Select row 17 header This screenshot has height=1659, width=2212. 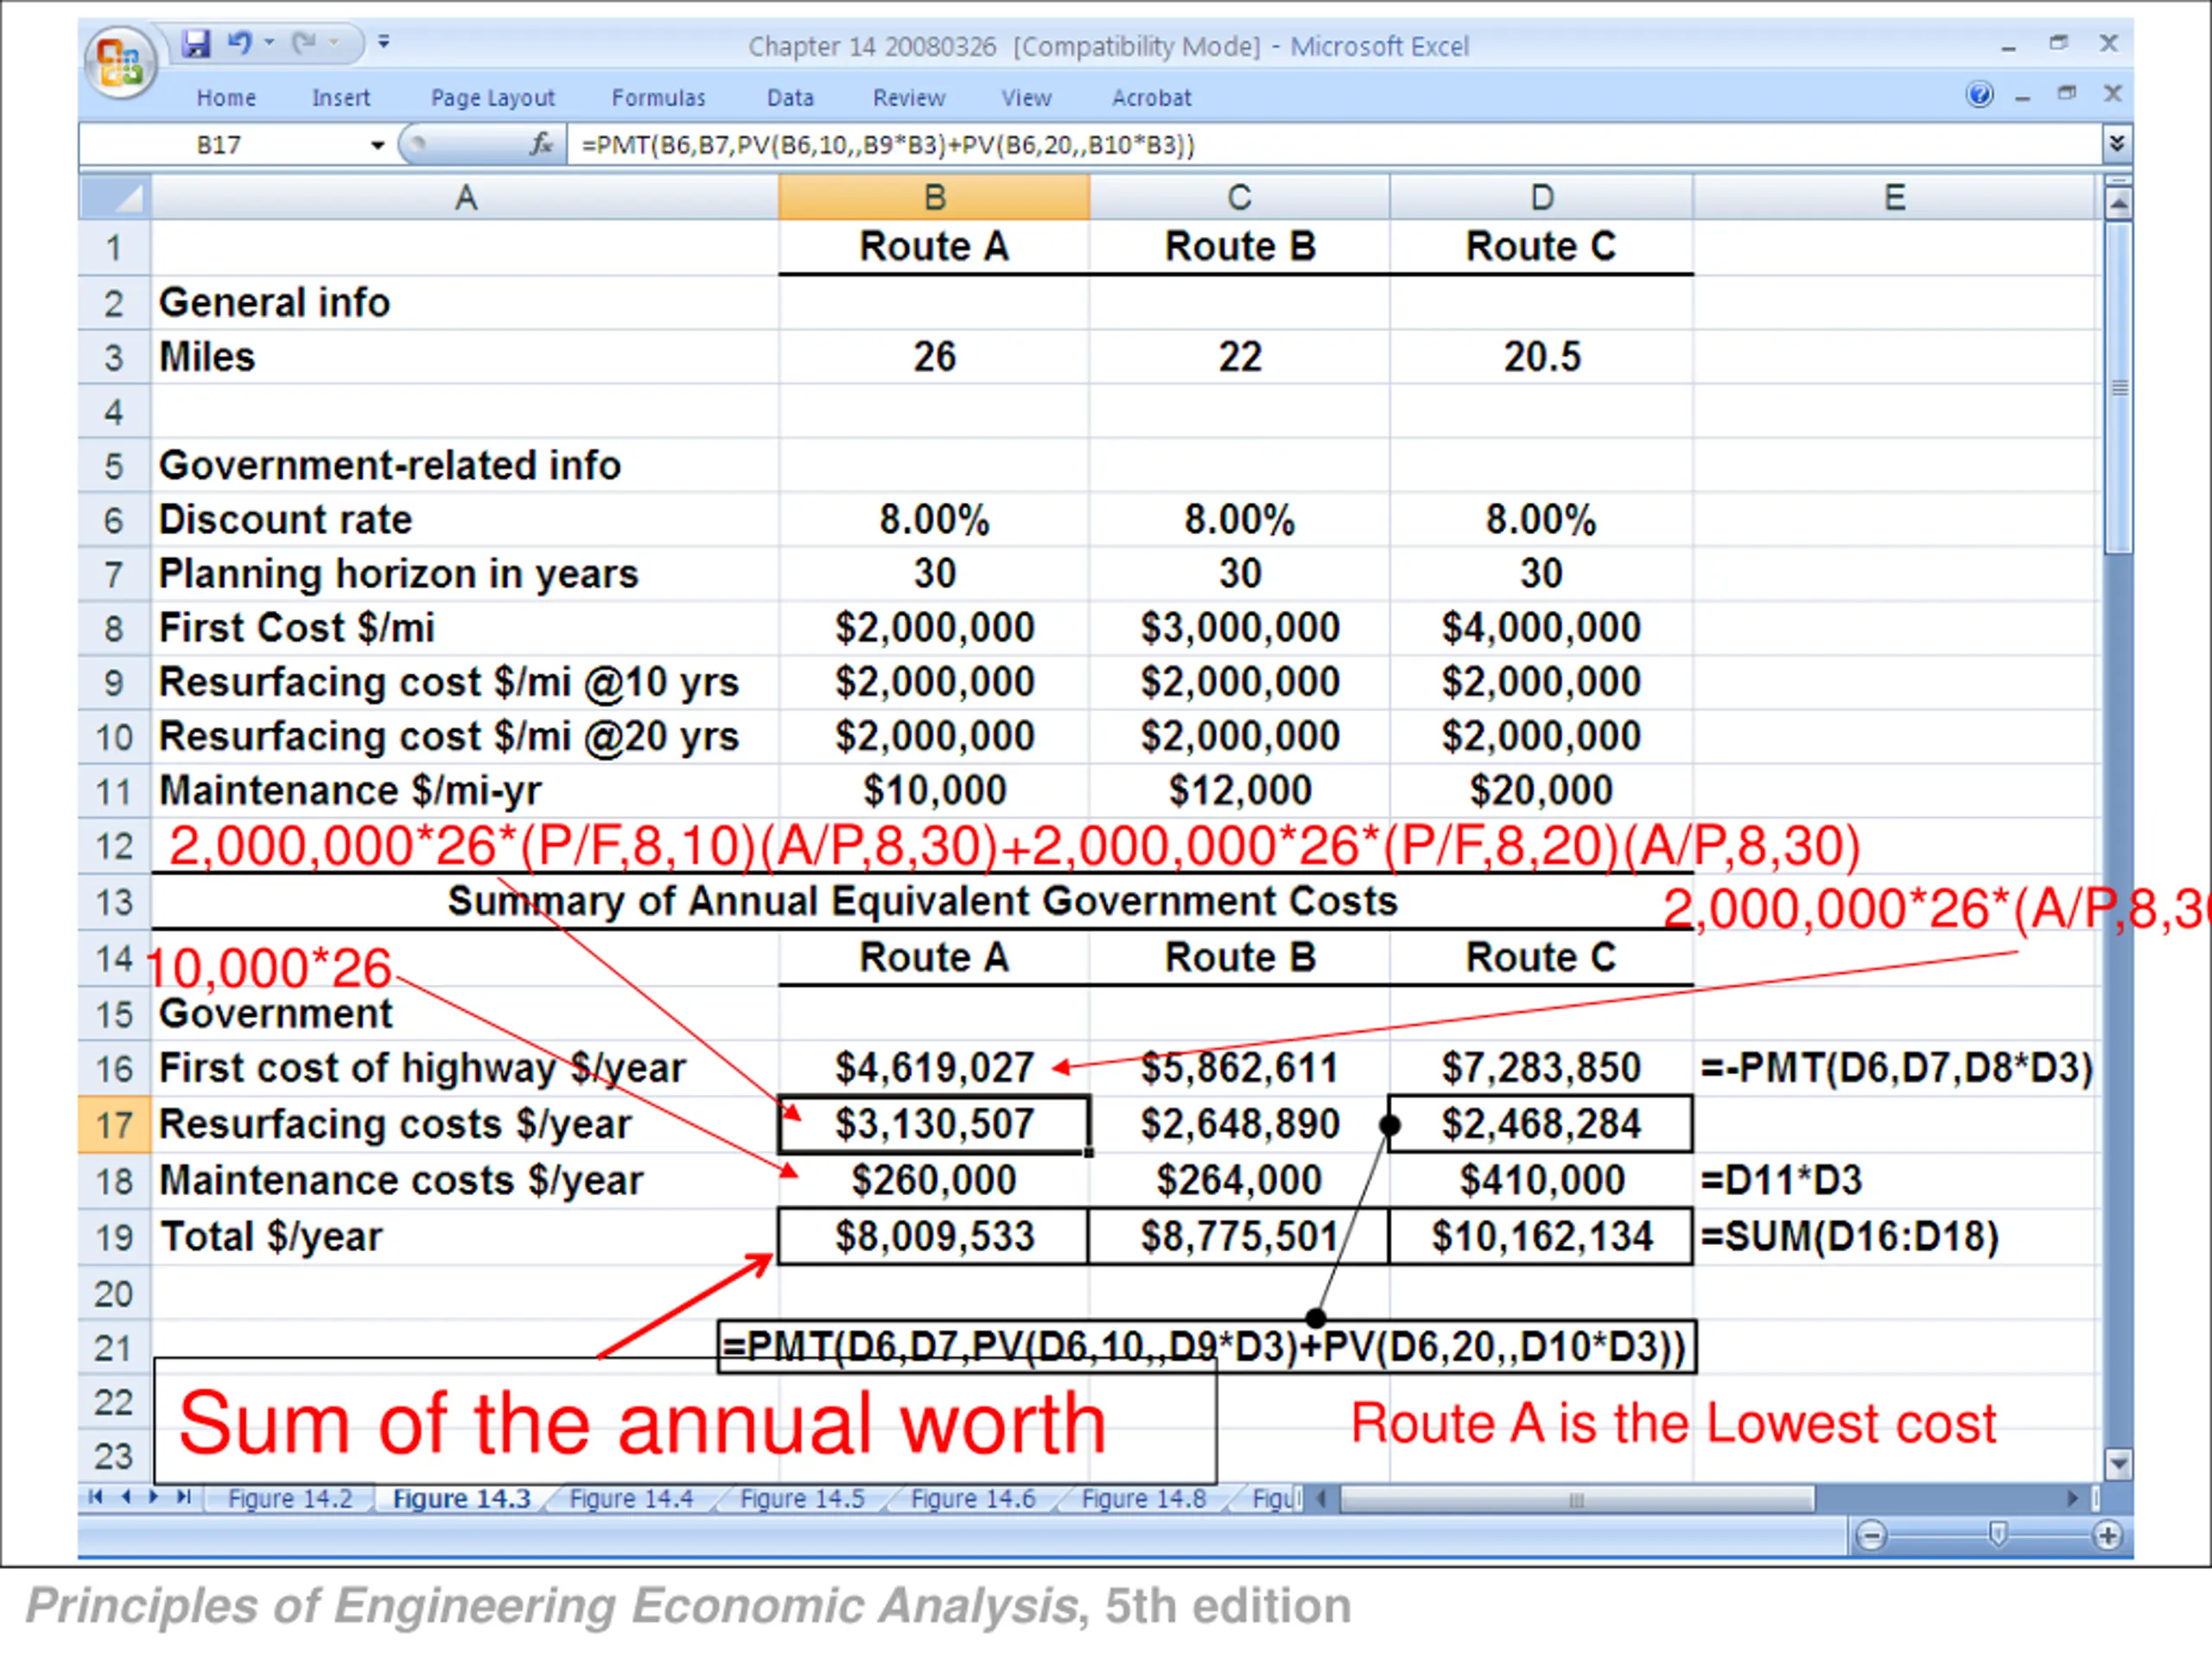click(x=115, y=1125)
